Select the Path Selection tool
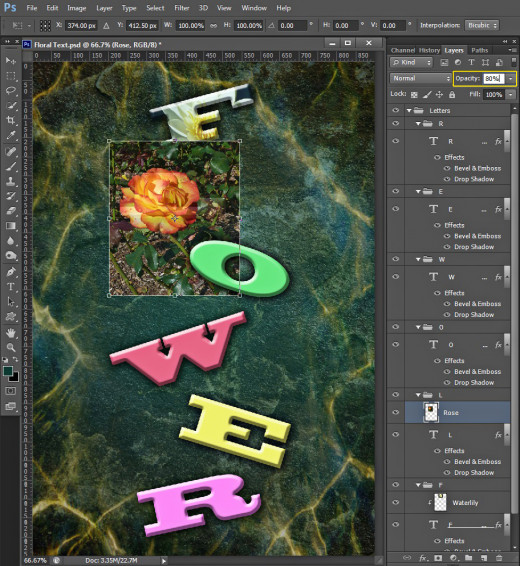 point(10,301)
